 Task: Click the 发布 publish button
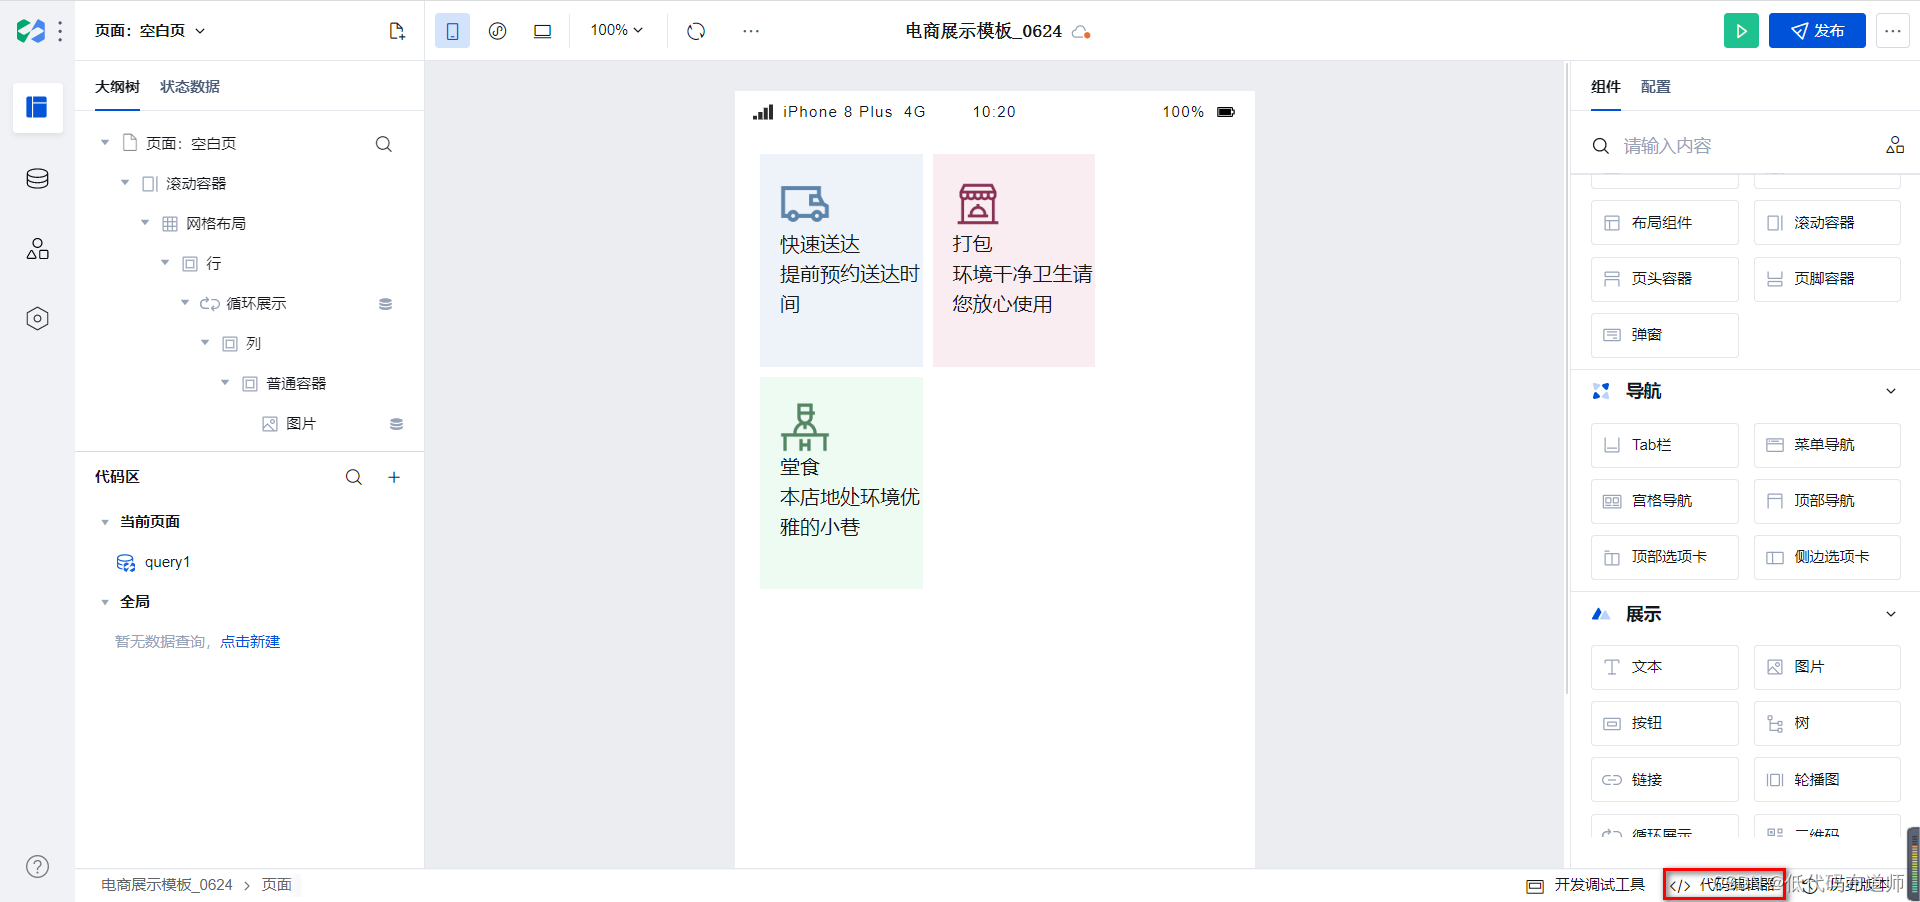coord(1817,31)
